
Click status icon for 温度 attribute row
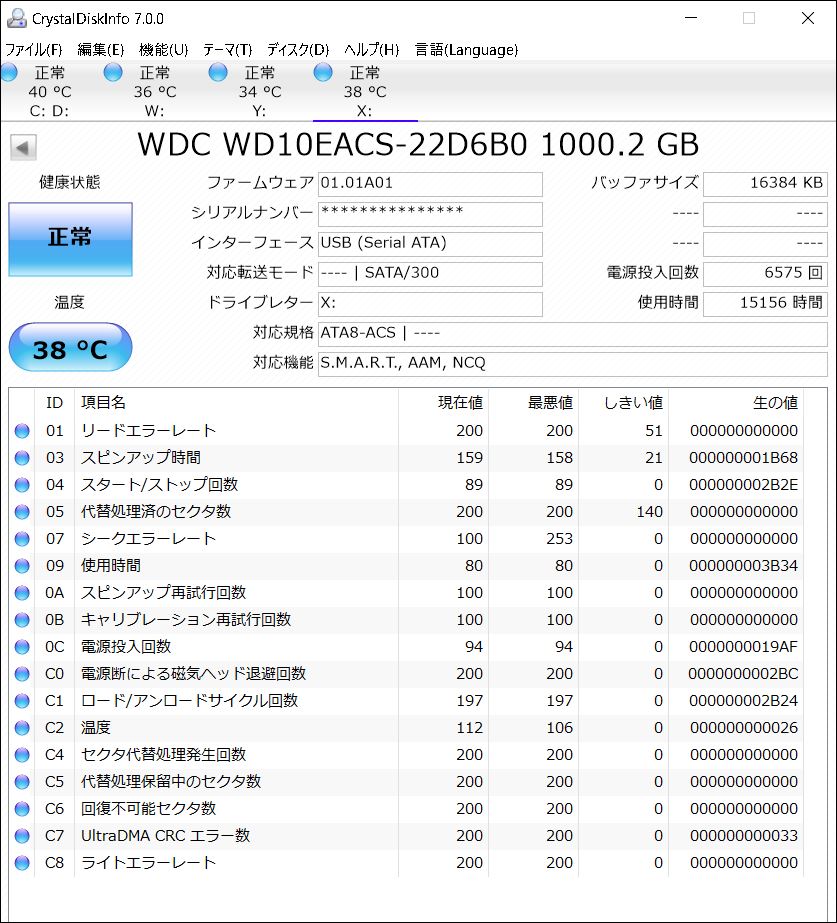coord(22,728)
